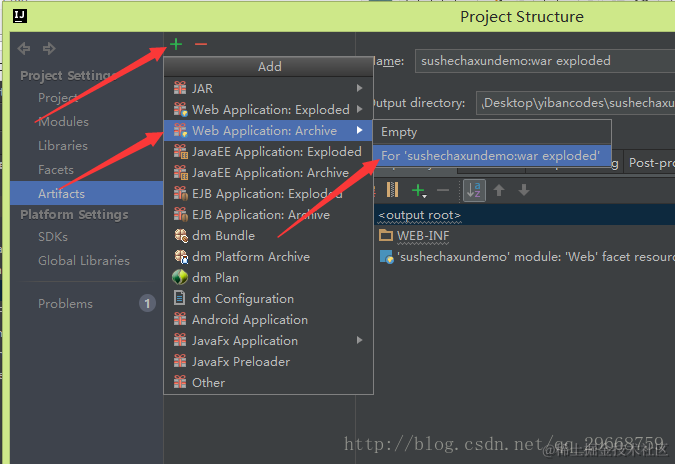
Task: Expand the JAR submenu arrow
Action: click(x=359, y=88)
